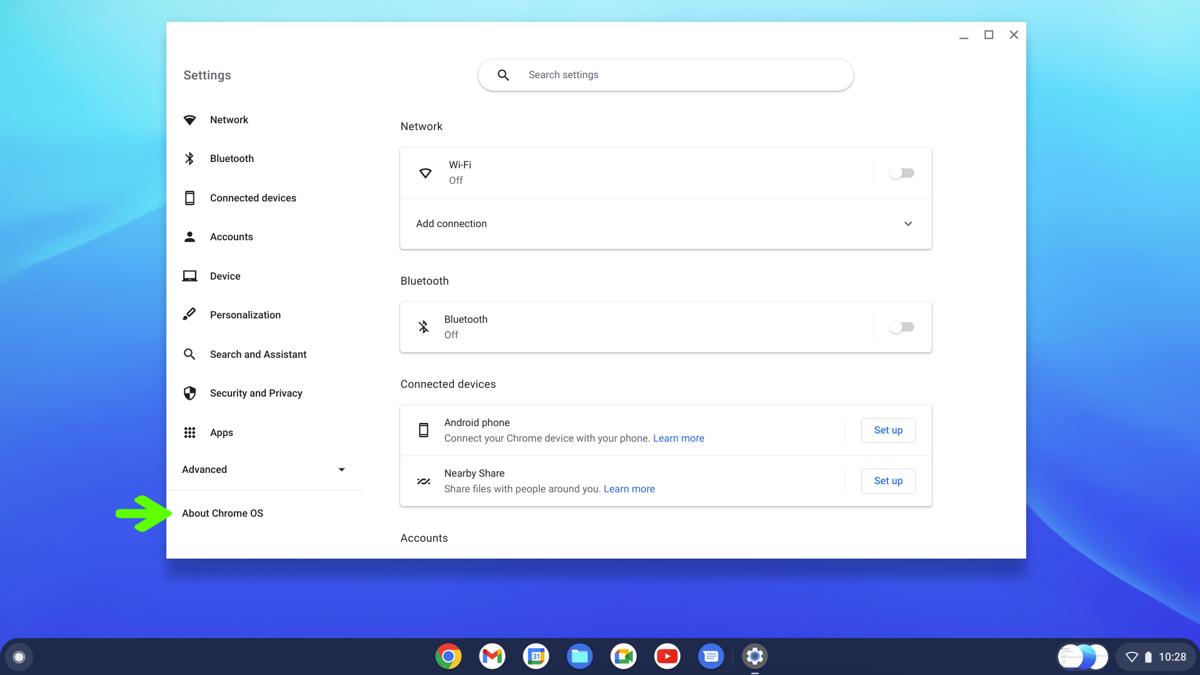Screen dimensions: 1200x675
Task: Open the Device settings section
Action: click(x=224, y=275)
